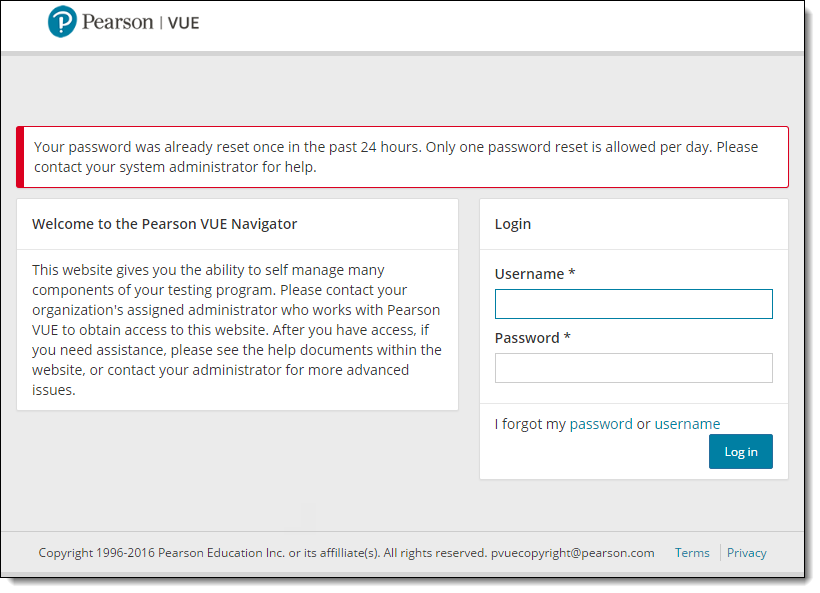Focus the Password input field
Viewport: 820px width, 593px height.
click(x=633, y=368)
